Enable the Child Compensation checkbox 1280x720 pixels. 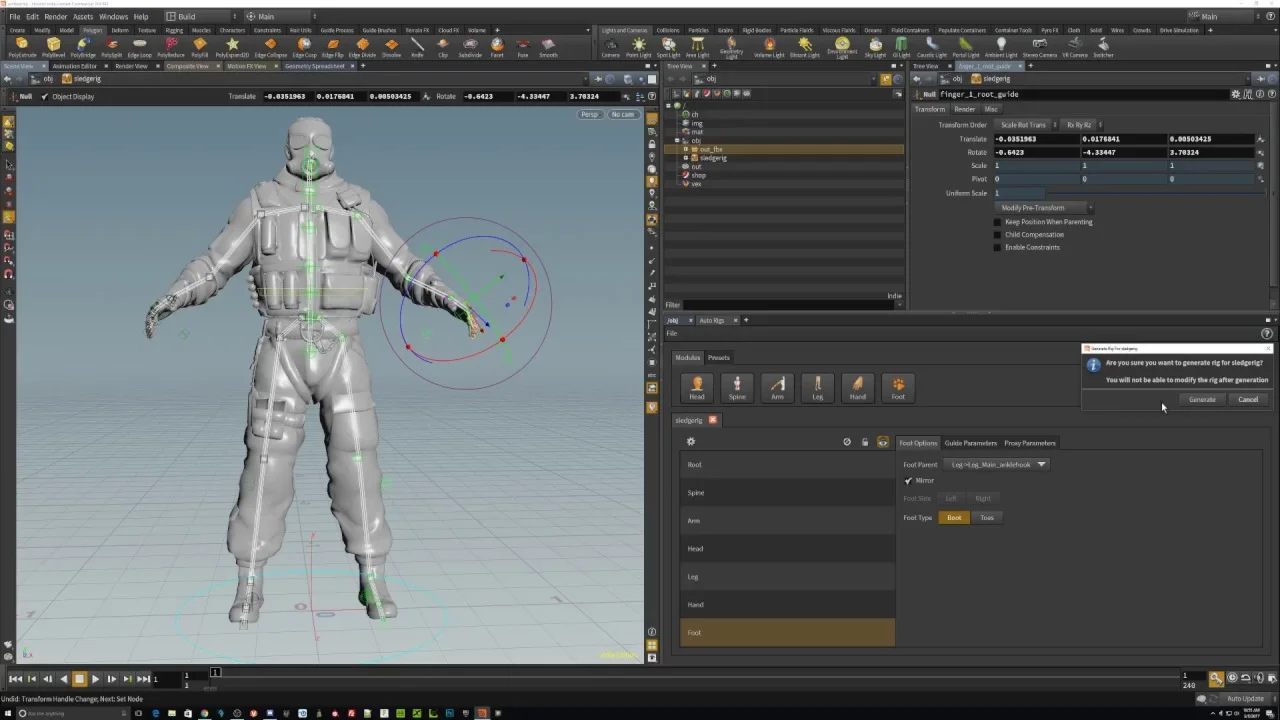(997, 234)
